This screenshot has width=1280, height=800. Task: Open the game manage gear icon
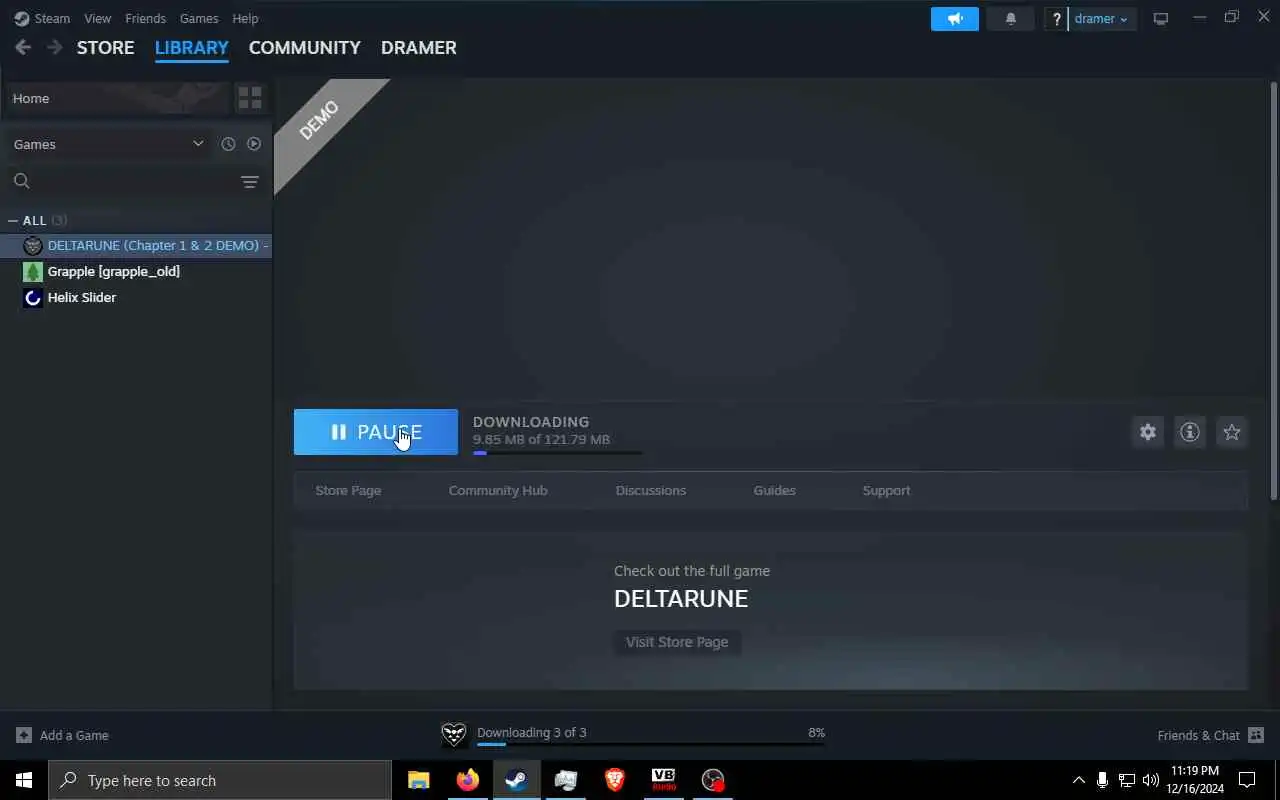(1148, 432)
